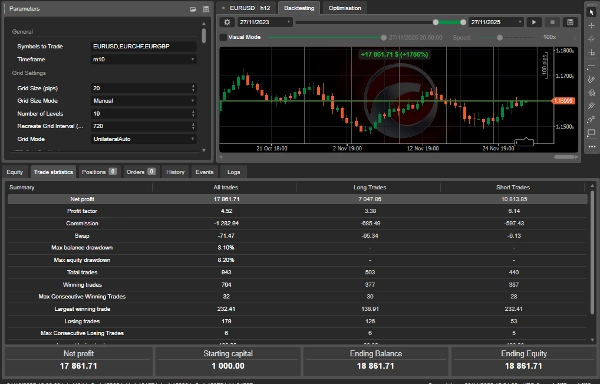Image resolution: width=600 pixels, height=384 pixels.
Task: Select the EURUSD h12 instance tab
Action: (247, 8)
